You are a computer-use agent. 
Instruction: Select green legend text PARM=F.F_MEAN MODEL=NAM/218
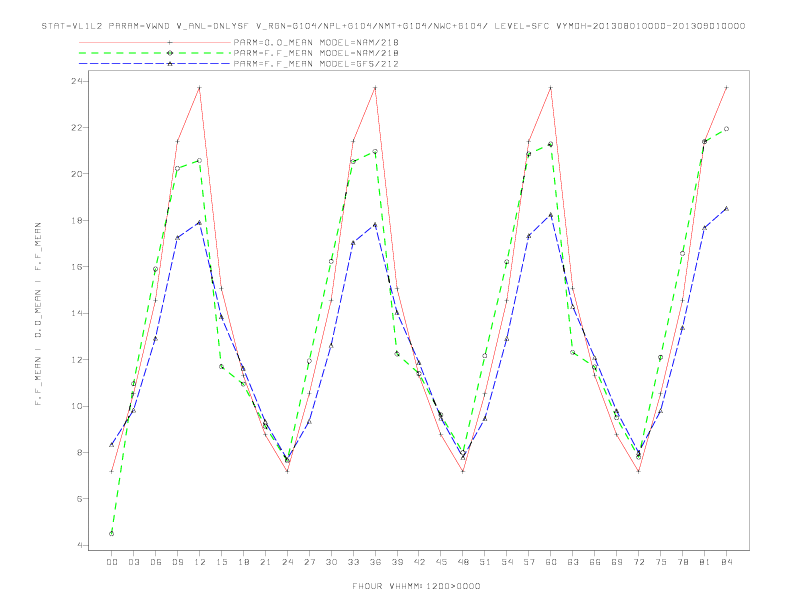(x=316, y=53)
